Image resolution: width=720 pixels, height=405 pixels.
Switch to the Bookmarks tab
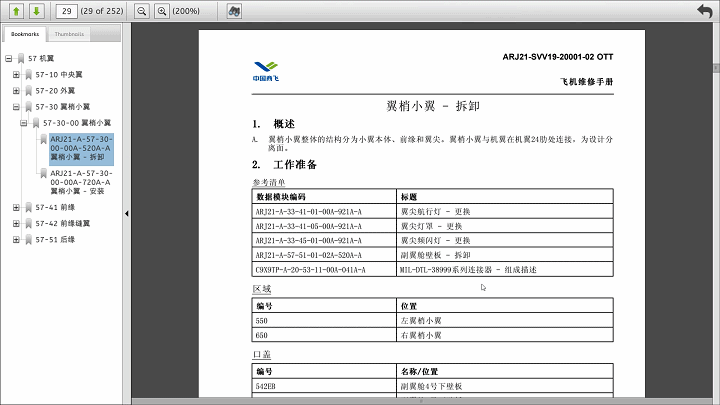pos(25,34)
